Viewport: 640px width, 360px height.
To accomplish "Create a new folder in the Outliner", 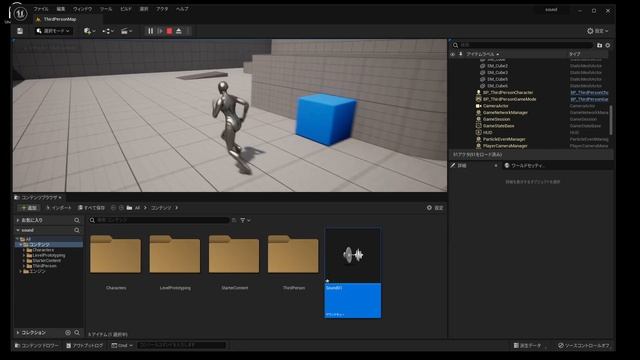I will (x=599, y=45).
